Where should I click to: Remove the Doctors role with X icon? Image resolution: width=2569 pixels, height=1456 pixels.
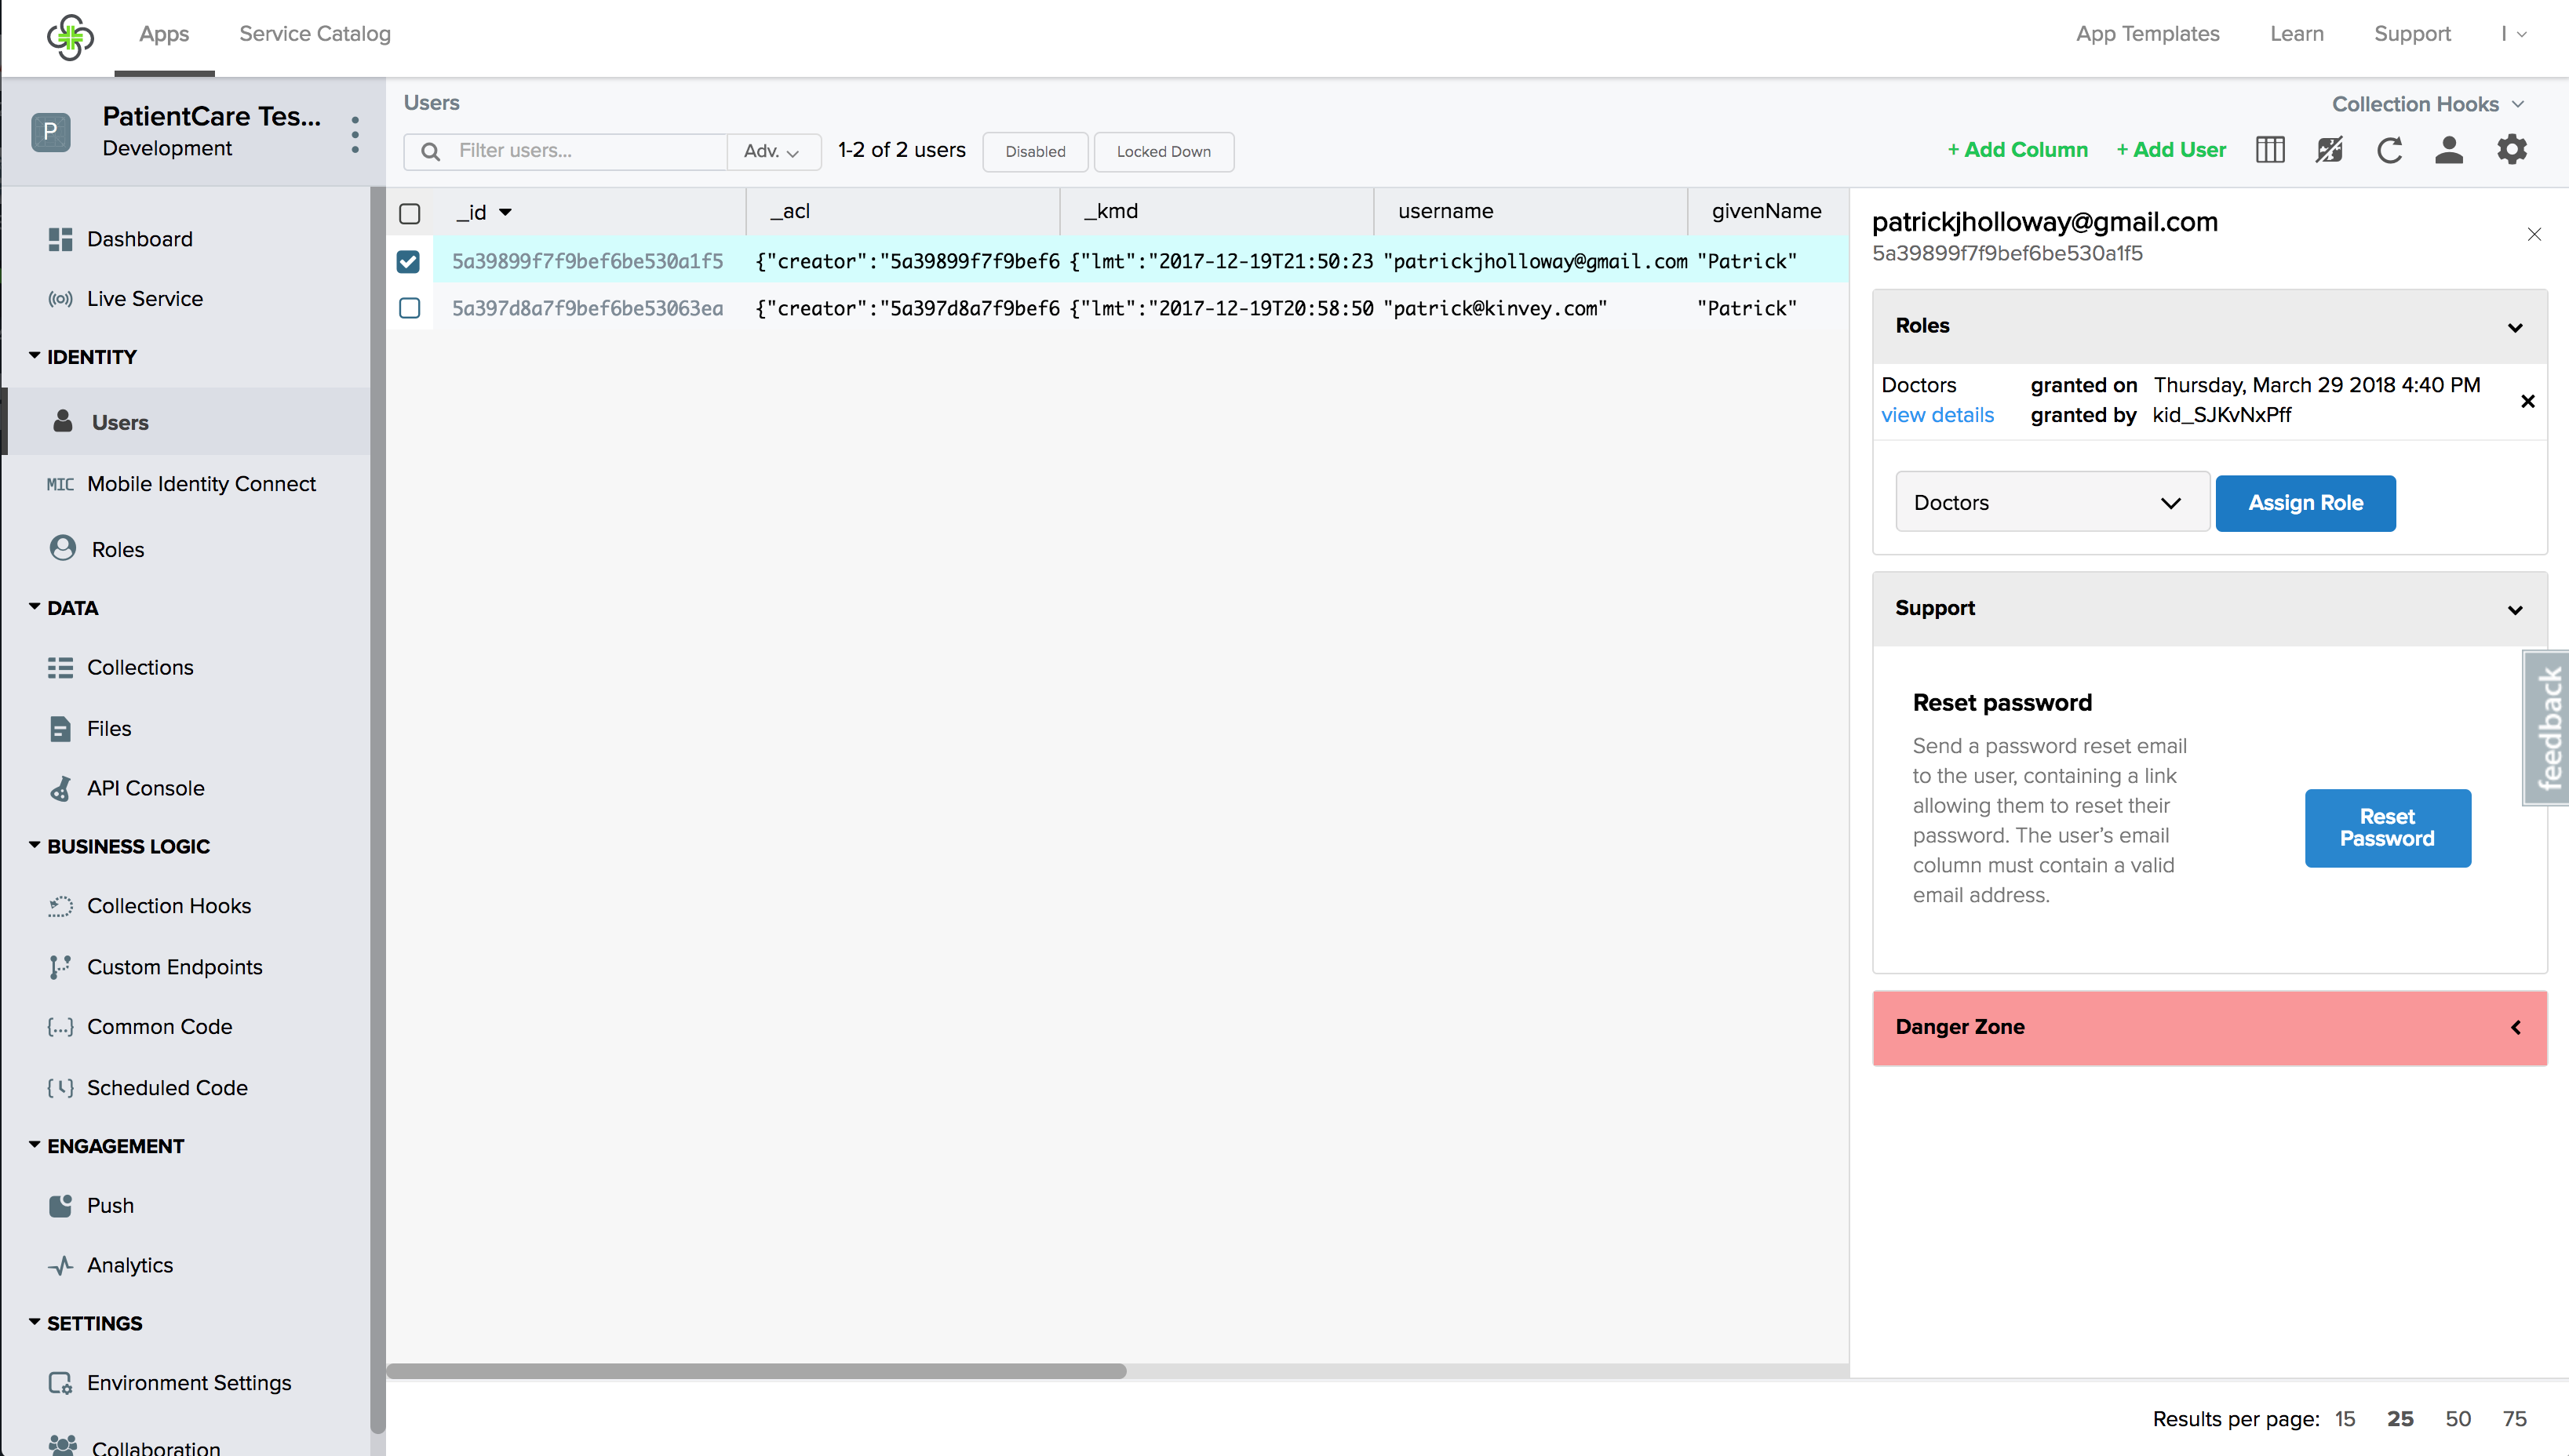(2527, 401)
